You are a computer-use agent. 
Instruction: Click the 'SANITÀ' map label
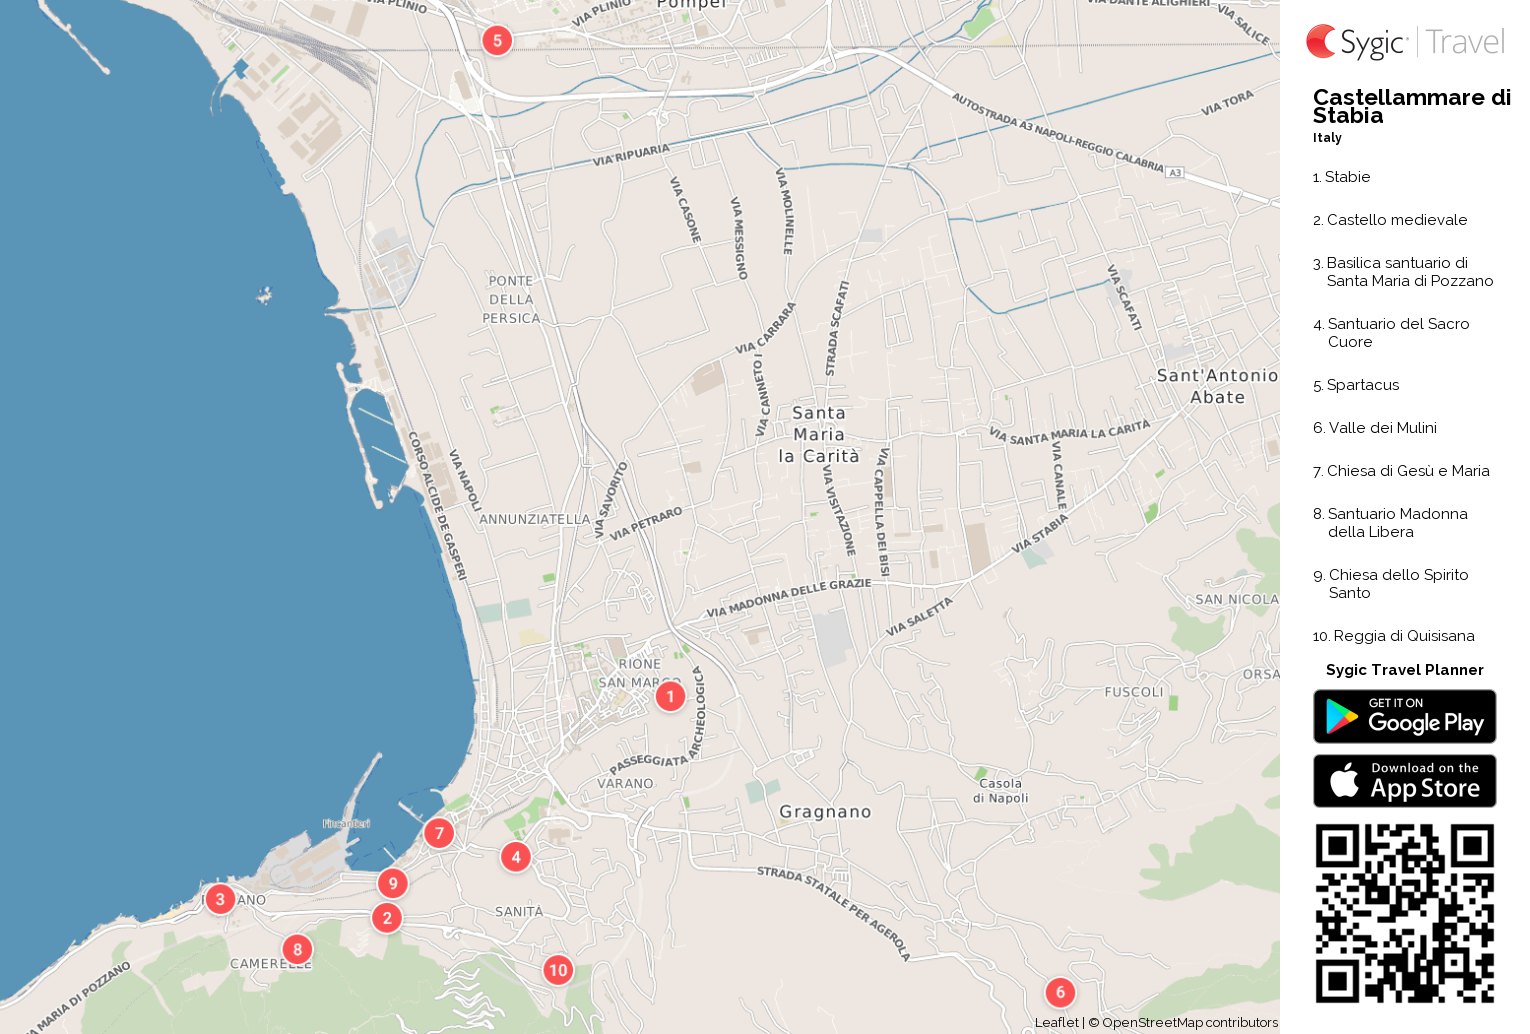[x=519, y=912]
